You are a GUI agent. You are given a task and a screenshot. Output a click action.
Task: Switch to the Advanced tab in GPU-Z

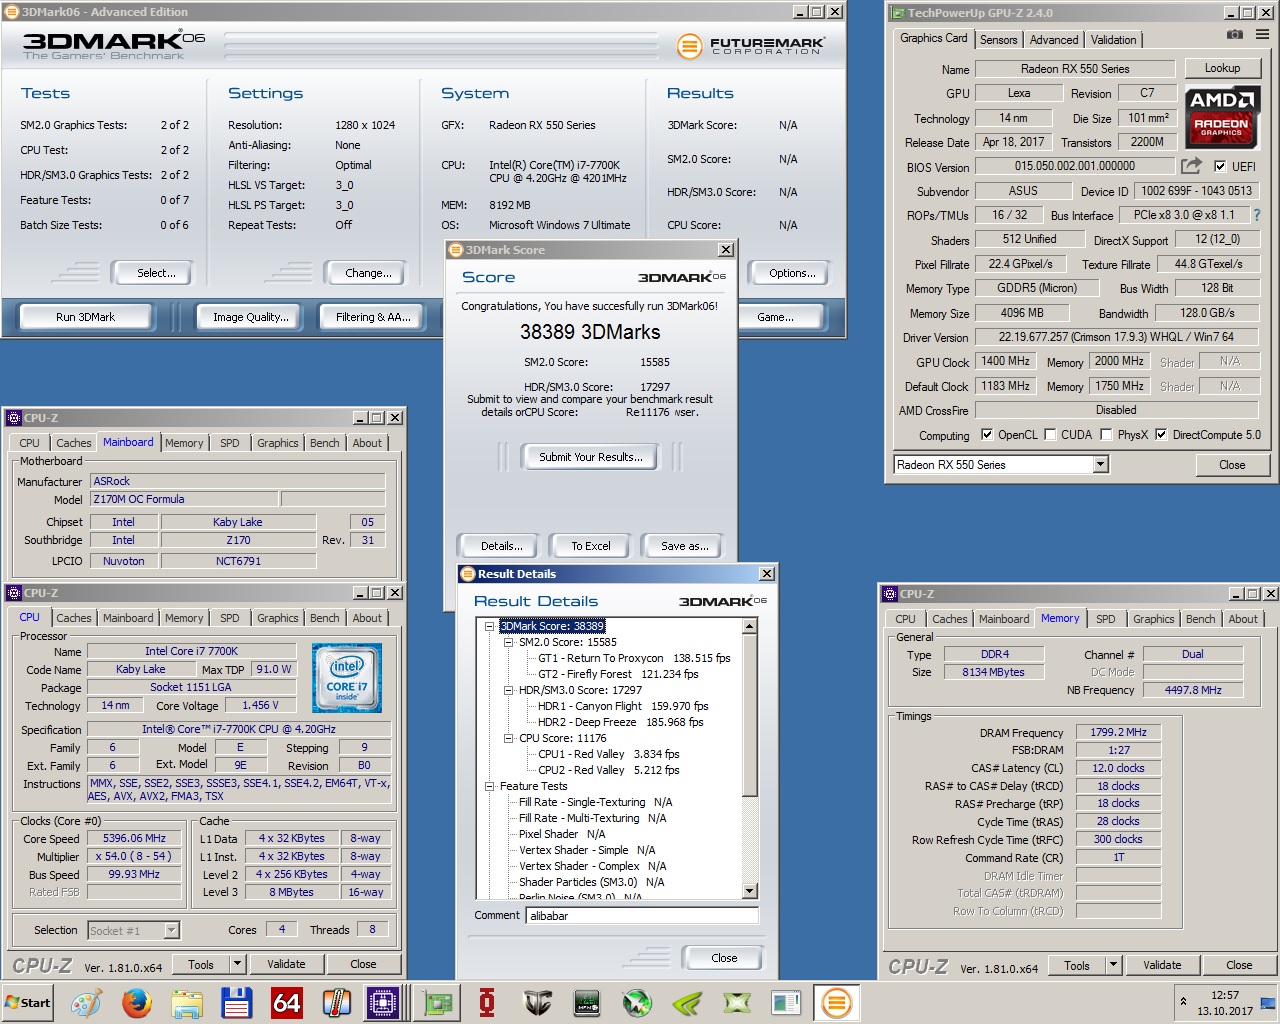point(1054,40)
